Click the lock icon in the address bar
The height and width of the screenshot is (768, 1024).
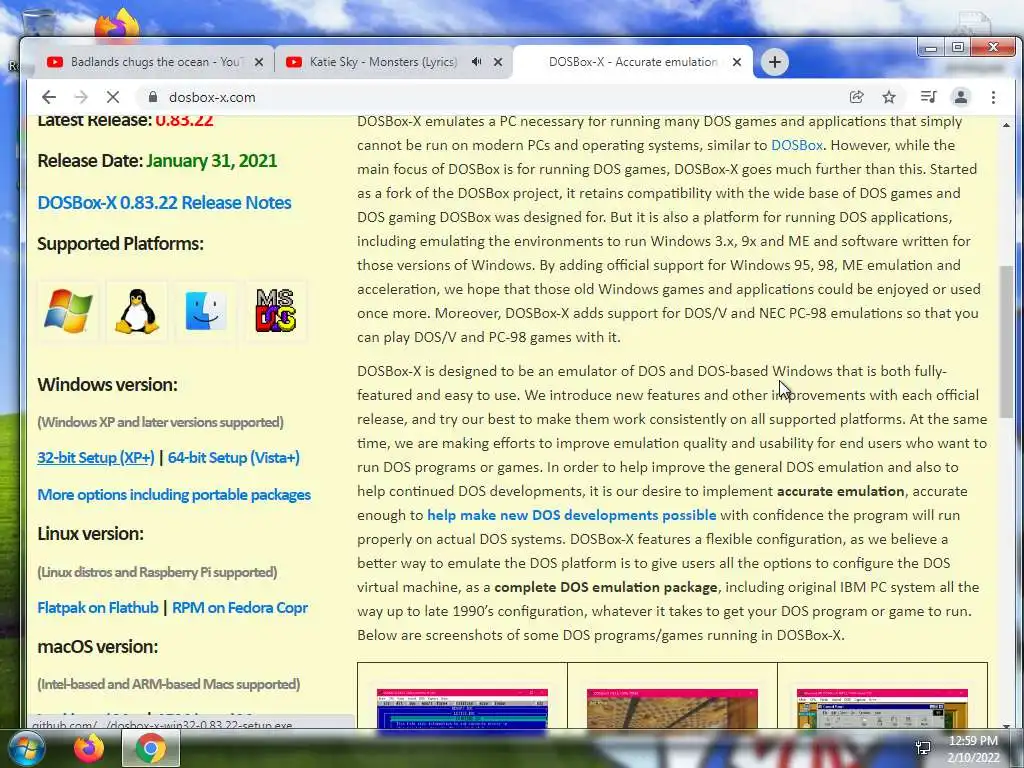153,97
